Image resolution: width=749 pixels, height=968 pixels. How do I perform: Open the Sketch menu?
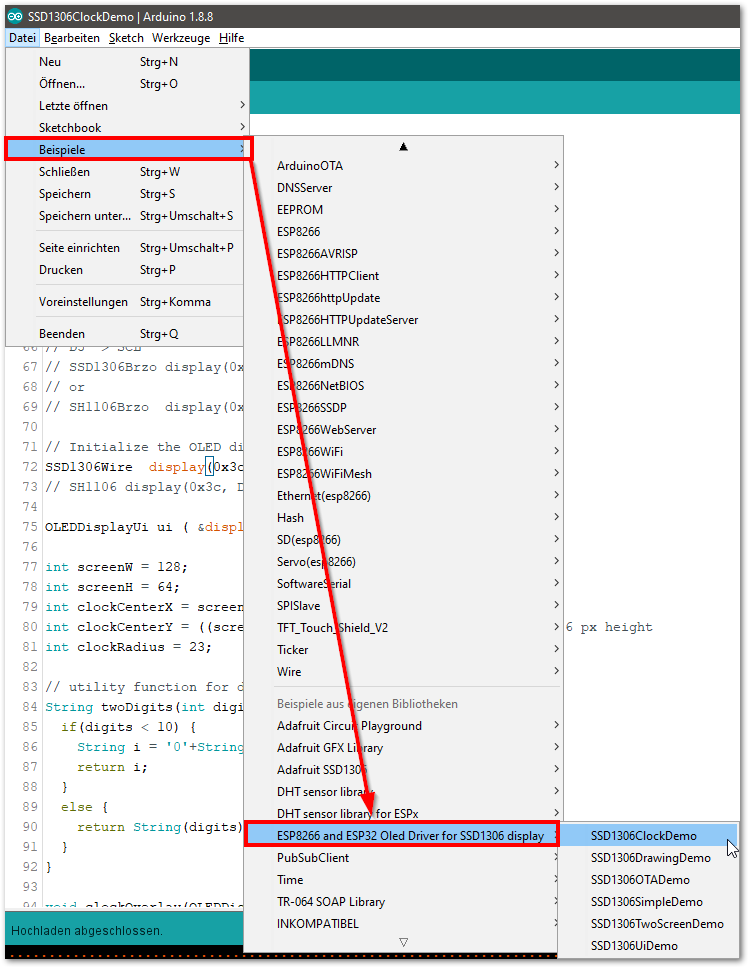click(x=126, y=38)
